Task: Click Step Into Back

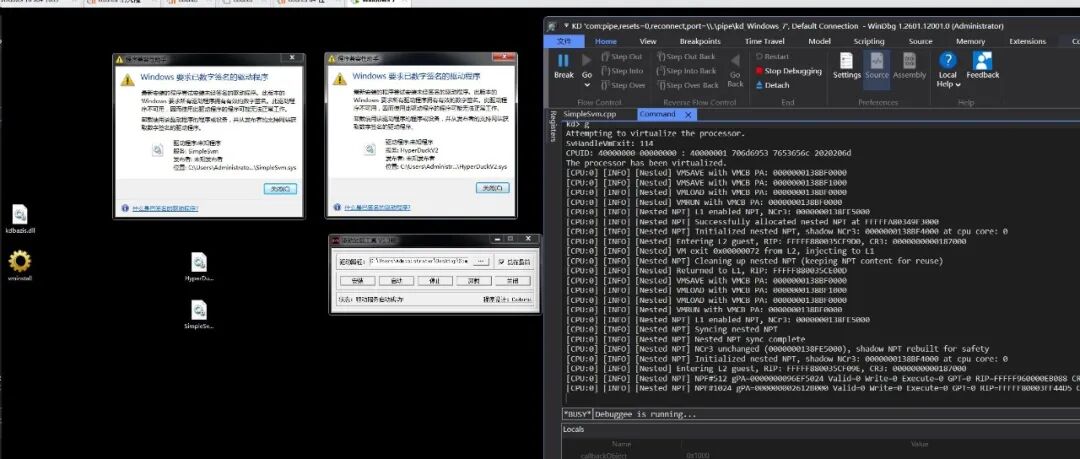Action: click(687, 71)
